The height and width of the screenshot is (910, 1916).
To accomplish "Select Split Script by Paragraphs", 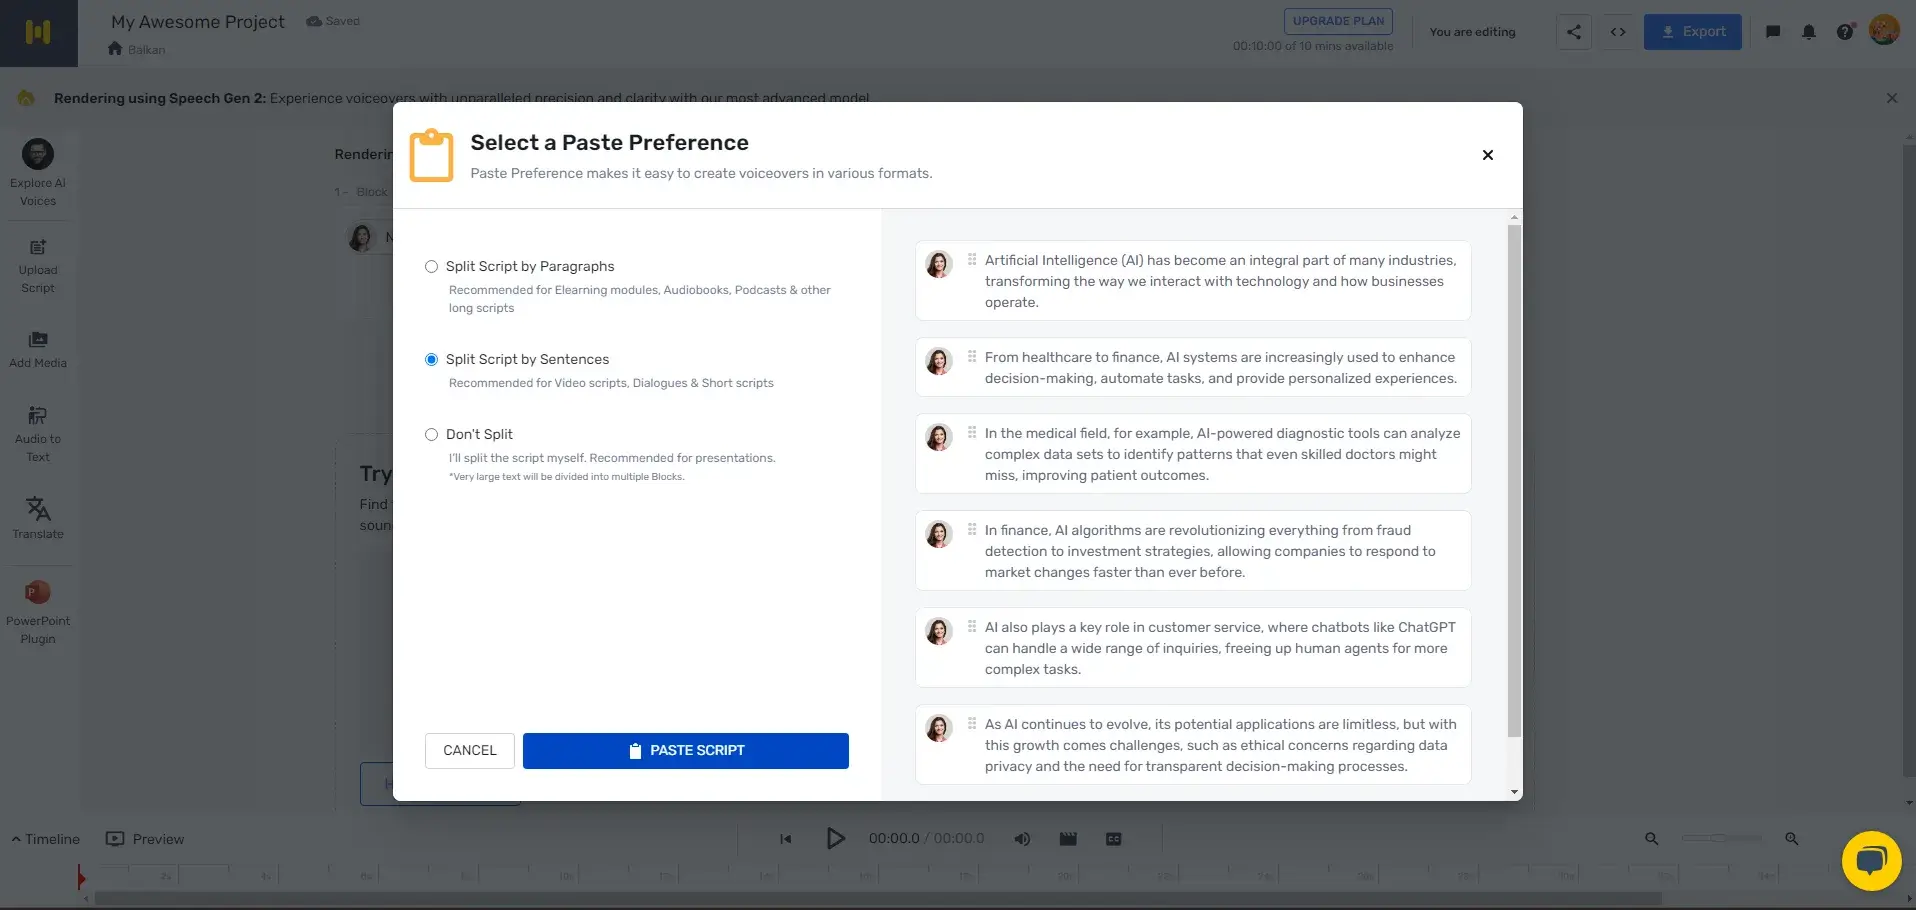I will click(431, 266).
